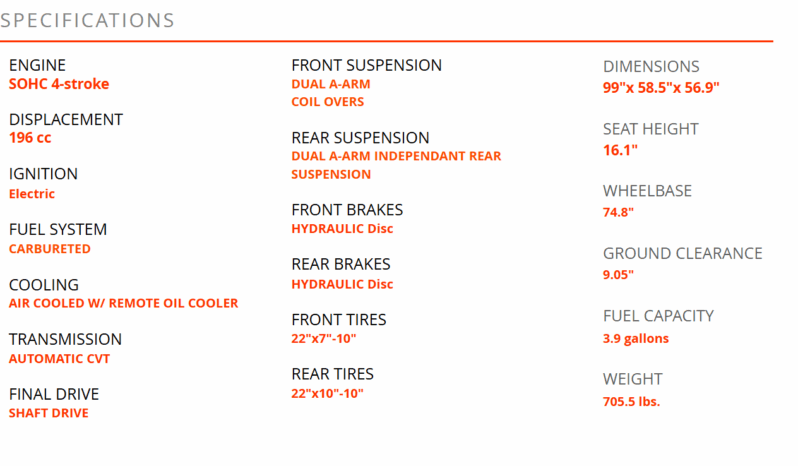Click the FRONT BRAKES HYDRAULIC Disc value
The image size is (798, 466).
tap(343, 229)
